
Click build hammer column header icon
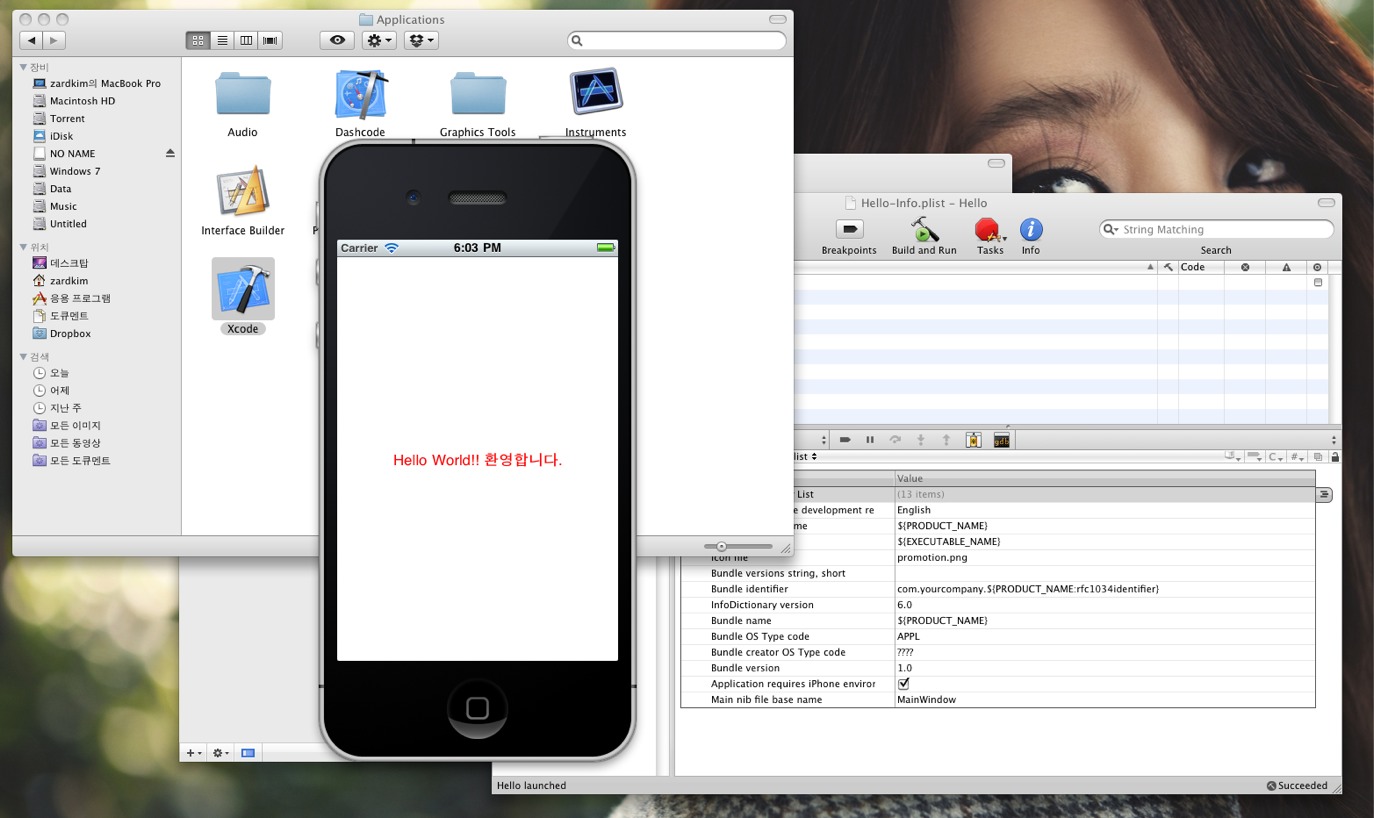coord(1168,267)
